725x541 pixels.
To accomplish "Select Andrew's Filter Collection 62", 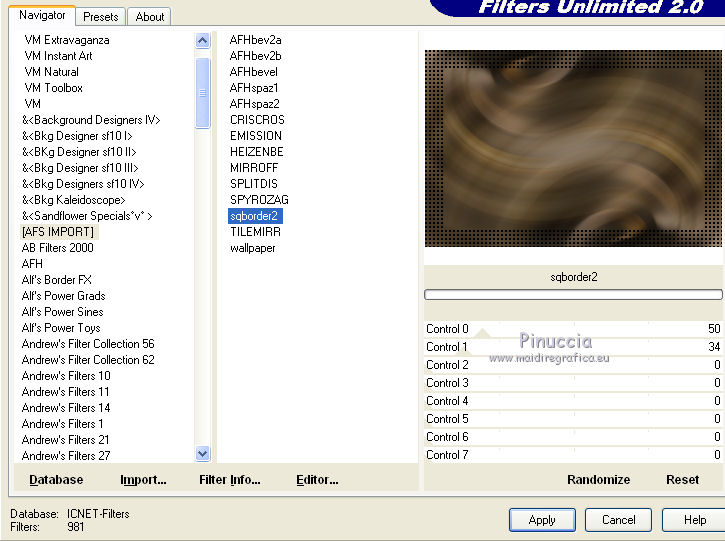I will pos(88,360).
